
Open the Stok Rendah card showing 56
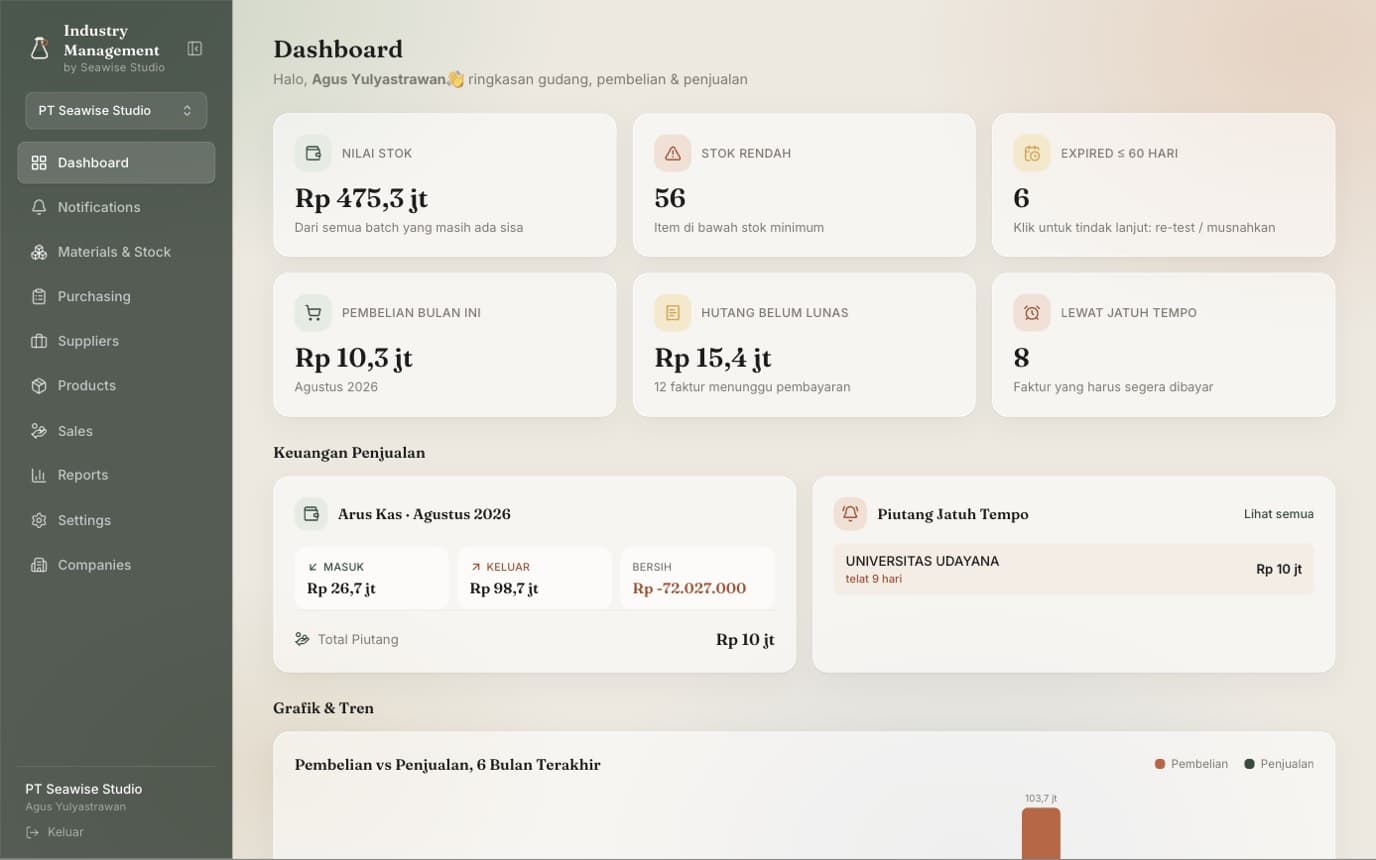(804, 185)
